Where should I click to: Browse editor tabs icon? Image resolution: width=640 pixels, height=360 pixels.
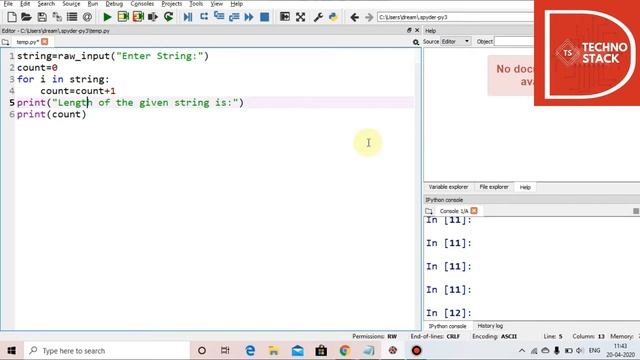5,42
